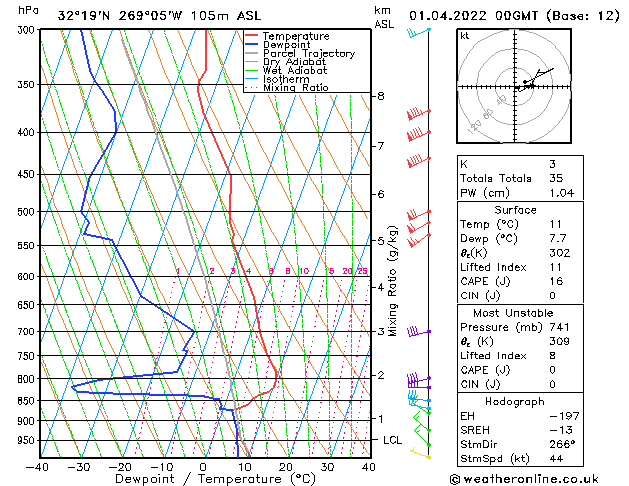Click the Most Unstable Lifted Index value 8
The image size is (629, 486).
(x=552, y=356)
